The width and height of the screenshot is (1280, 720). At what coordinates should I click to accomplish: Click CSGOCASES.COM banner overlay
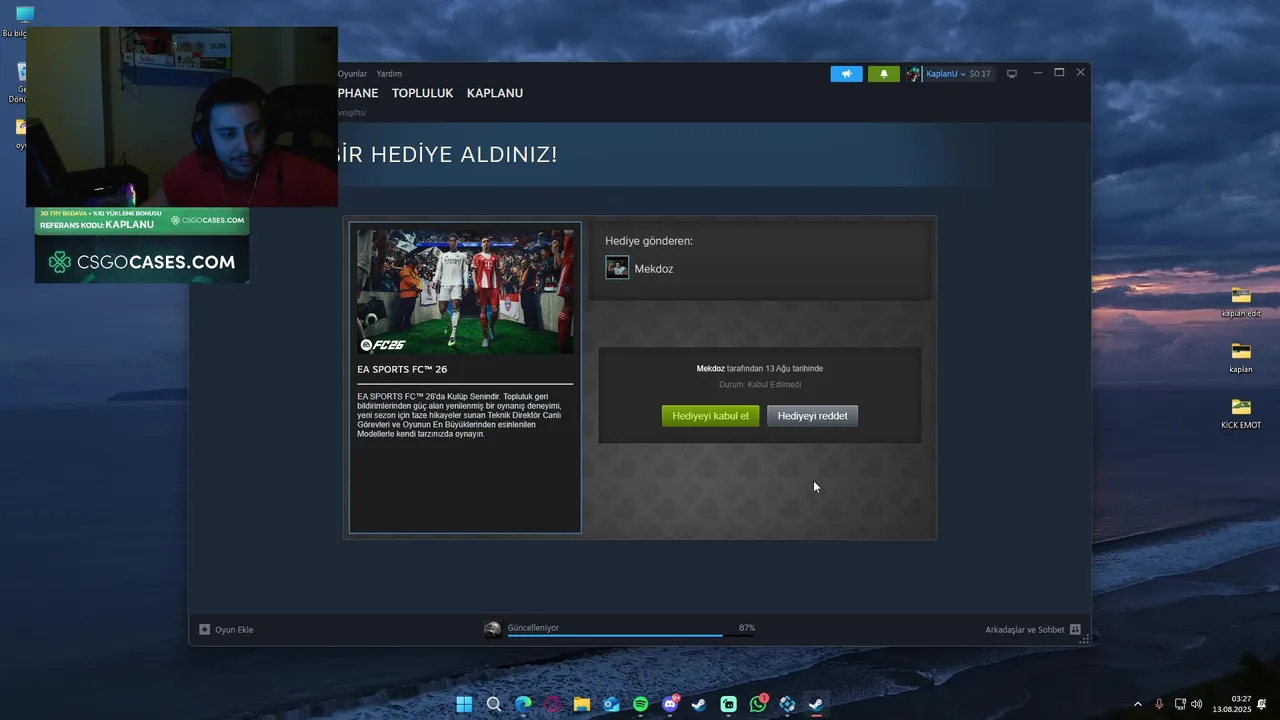click(142, 262)
